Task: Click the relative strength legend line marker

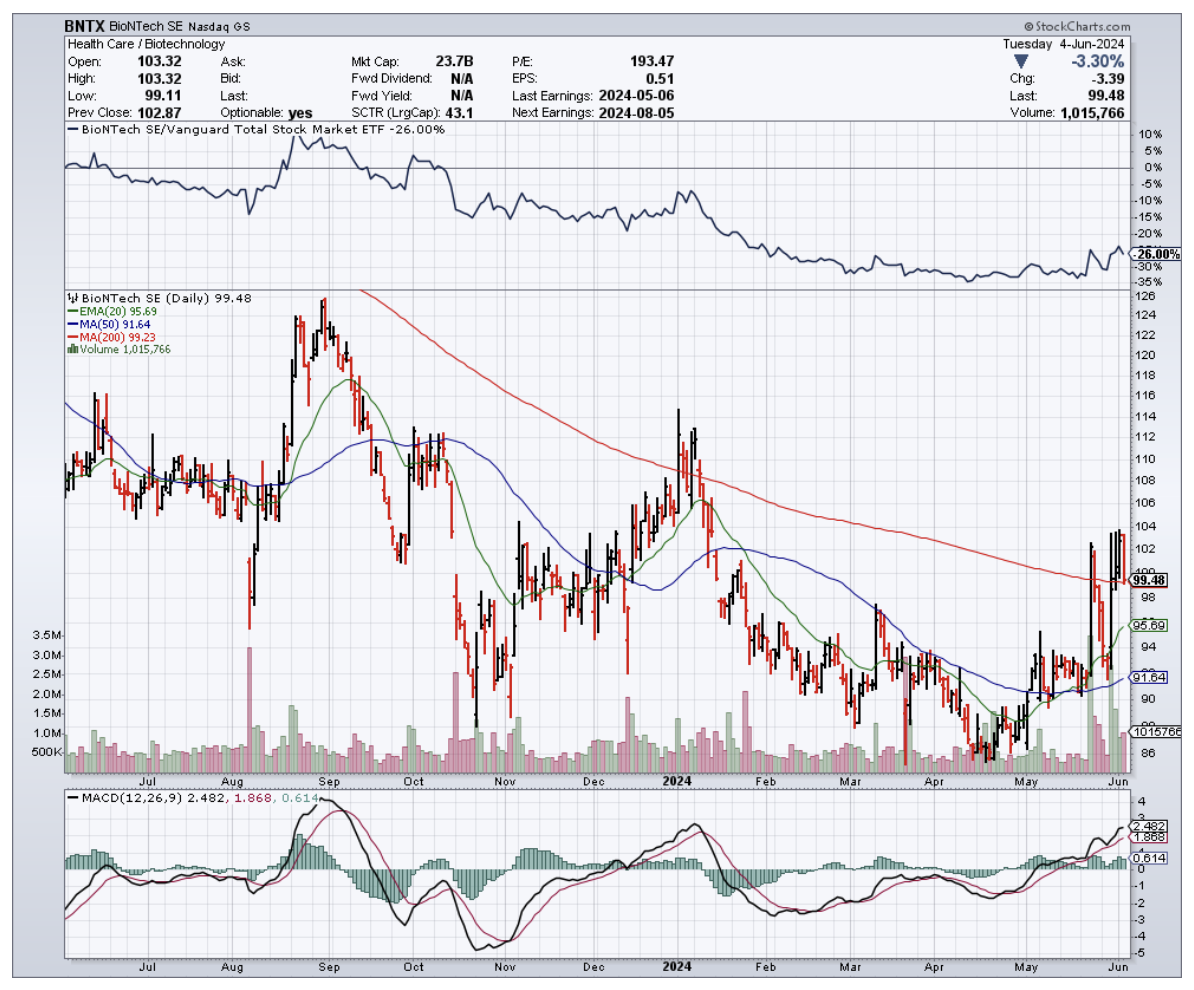Action: click(73, 130)
